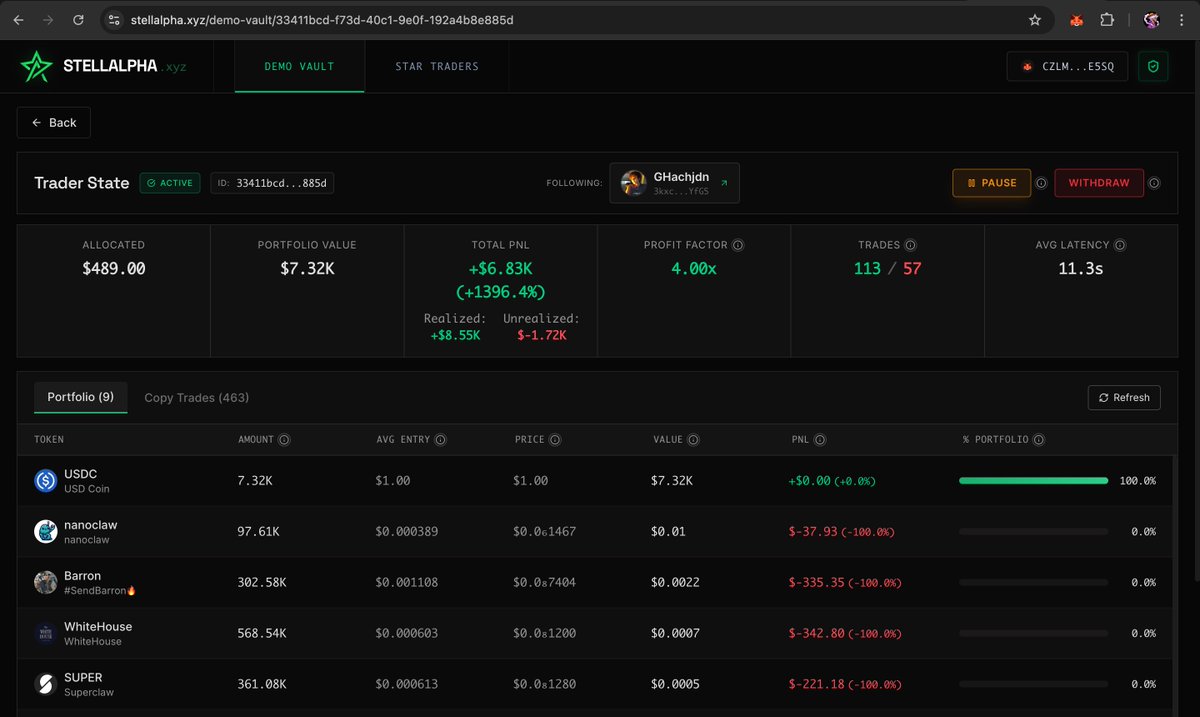This screenshot has height=717, width=1200.
Task: Click red extension icon in toolbar
Action: click(1076, 20)
